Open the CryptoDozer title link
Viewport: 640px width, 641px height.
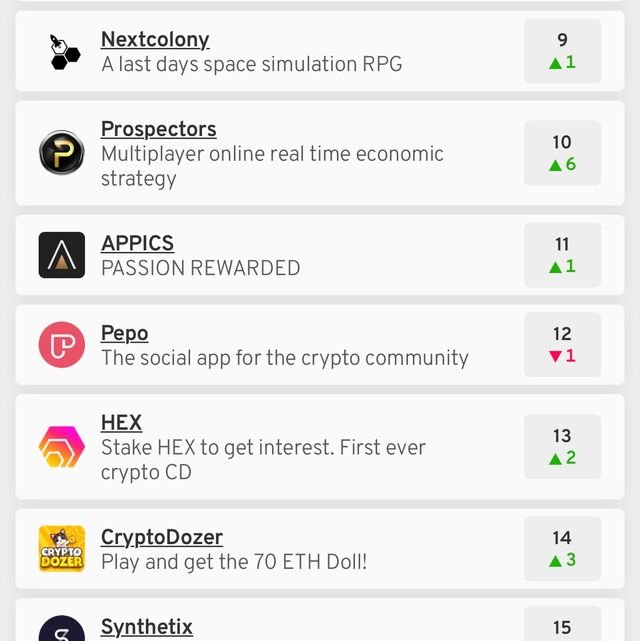coord(162,537)
